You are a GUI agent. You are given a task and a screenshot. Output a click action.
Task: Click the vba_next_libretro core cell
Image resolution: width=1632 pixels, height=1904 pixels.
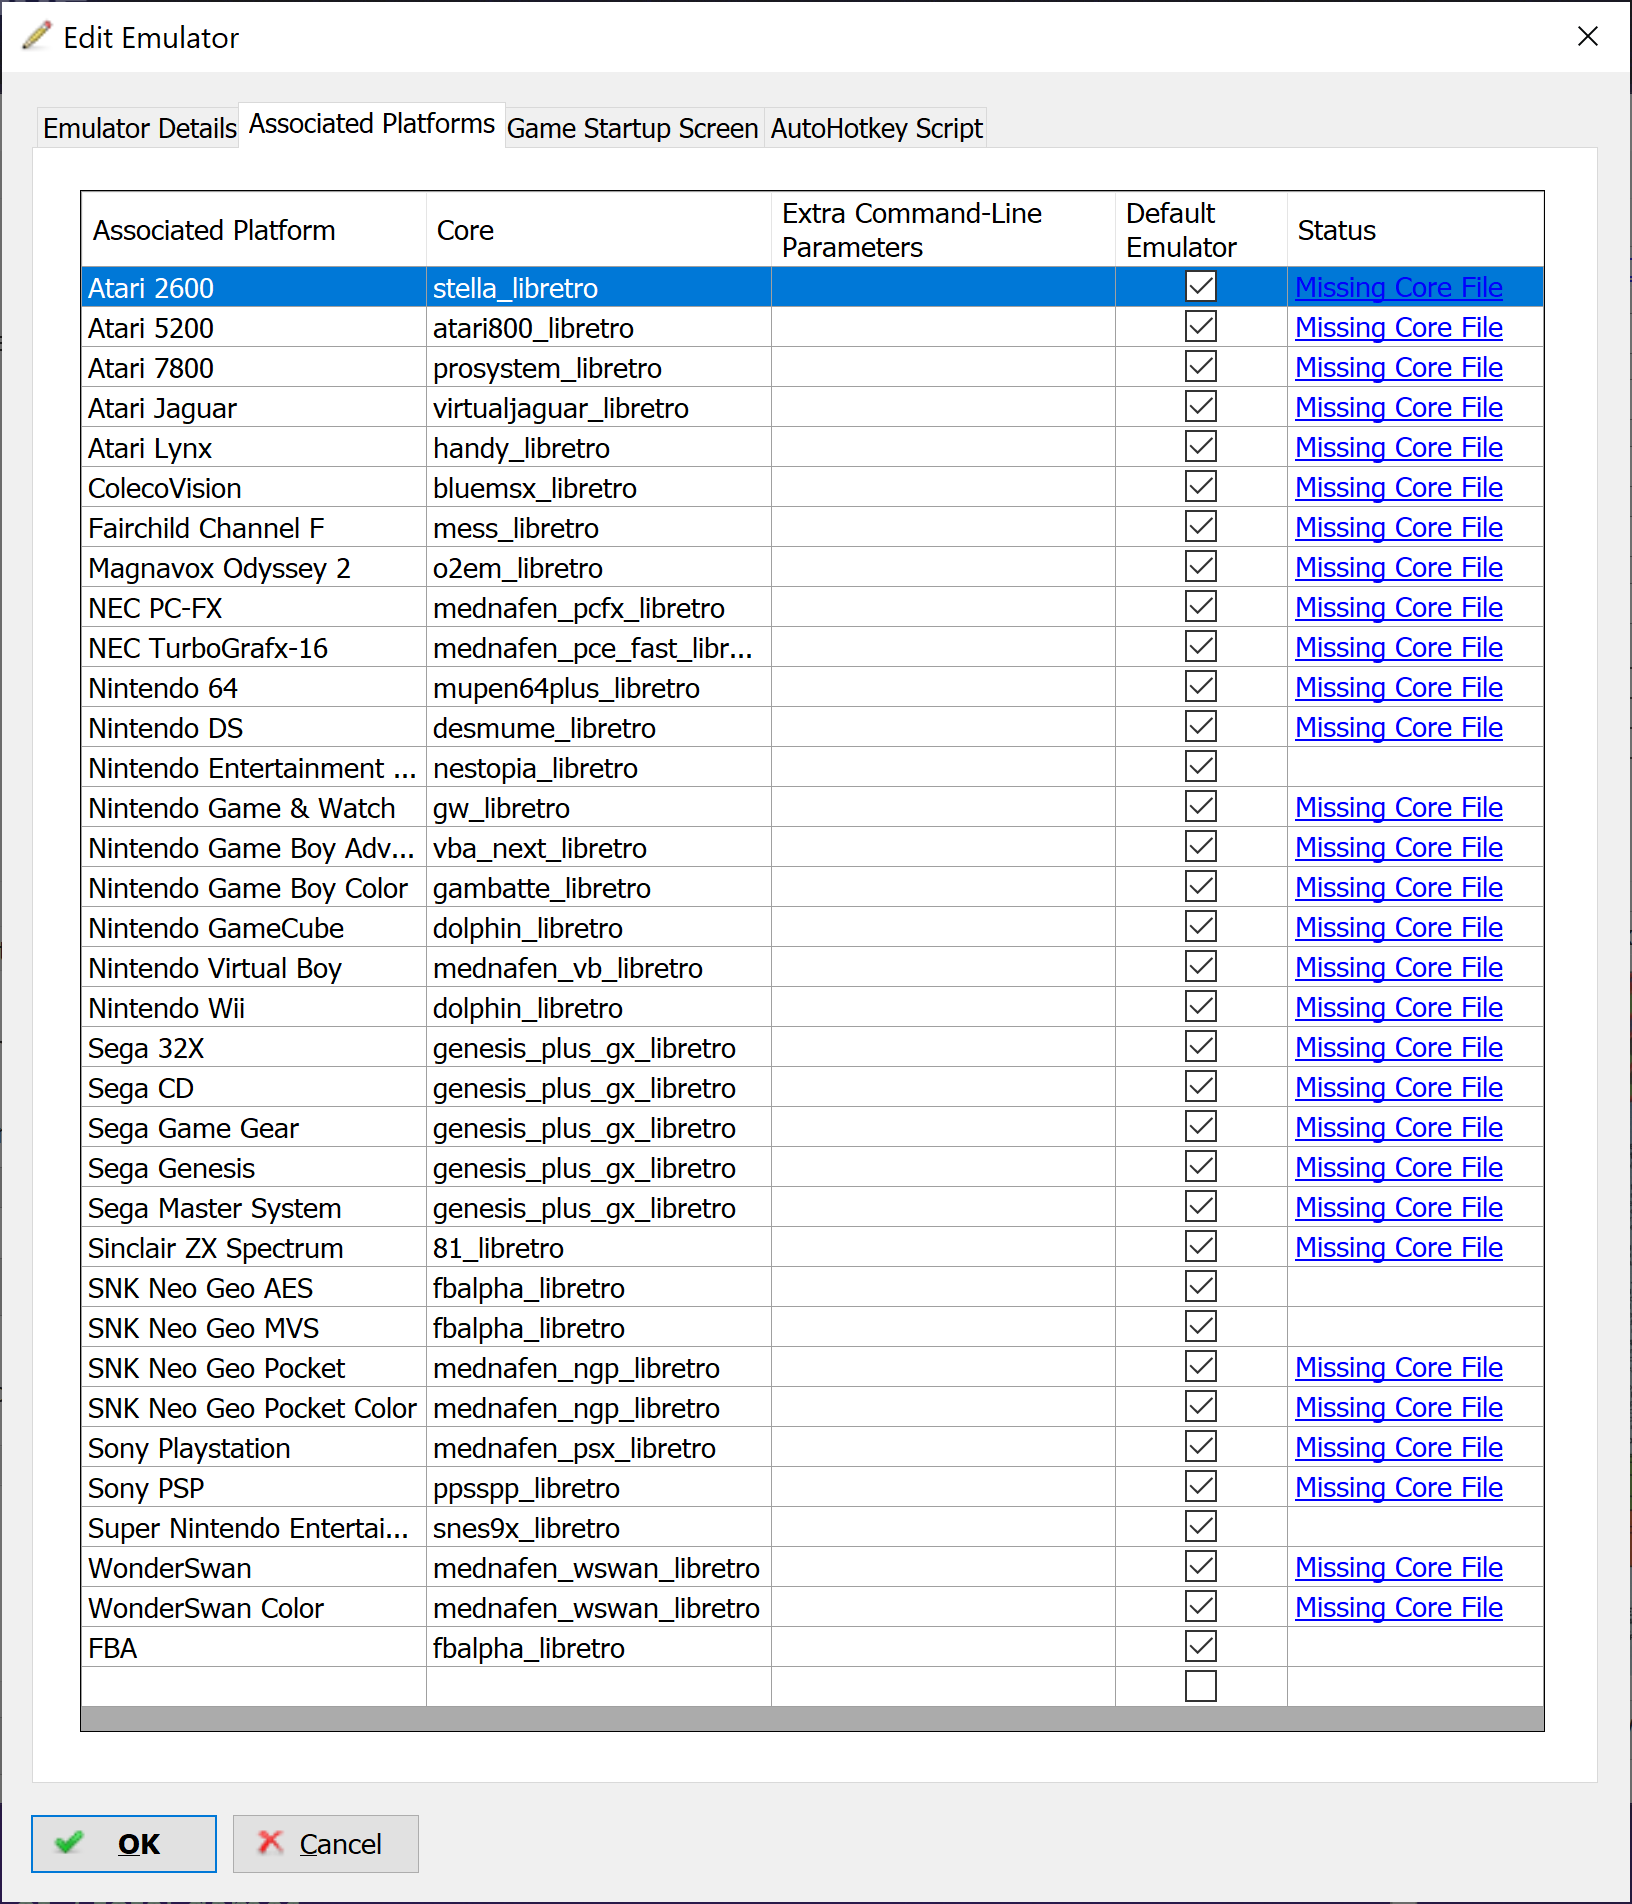point(599,847)
